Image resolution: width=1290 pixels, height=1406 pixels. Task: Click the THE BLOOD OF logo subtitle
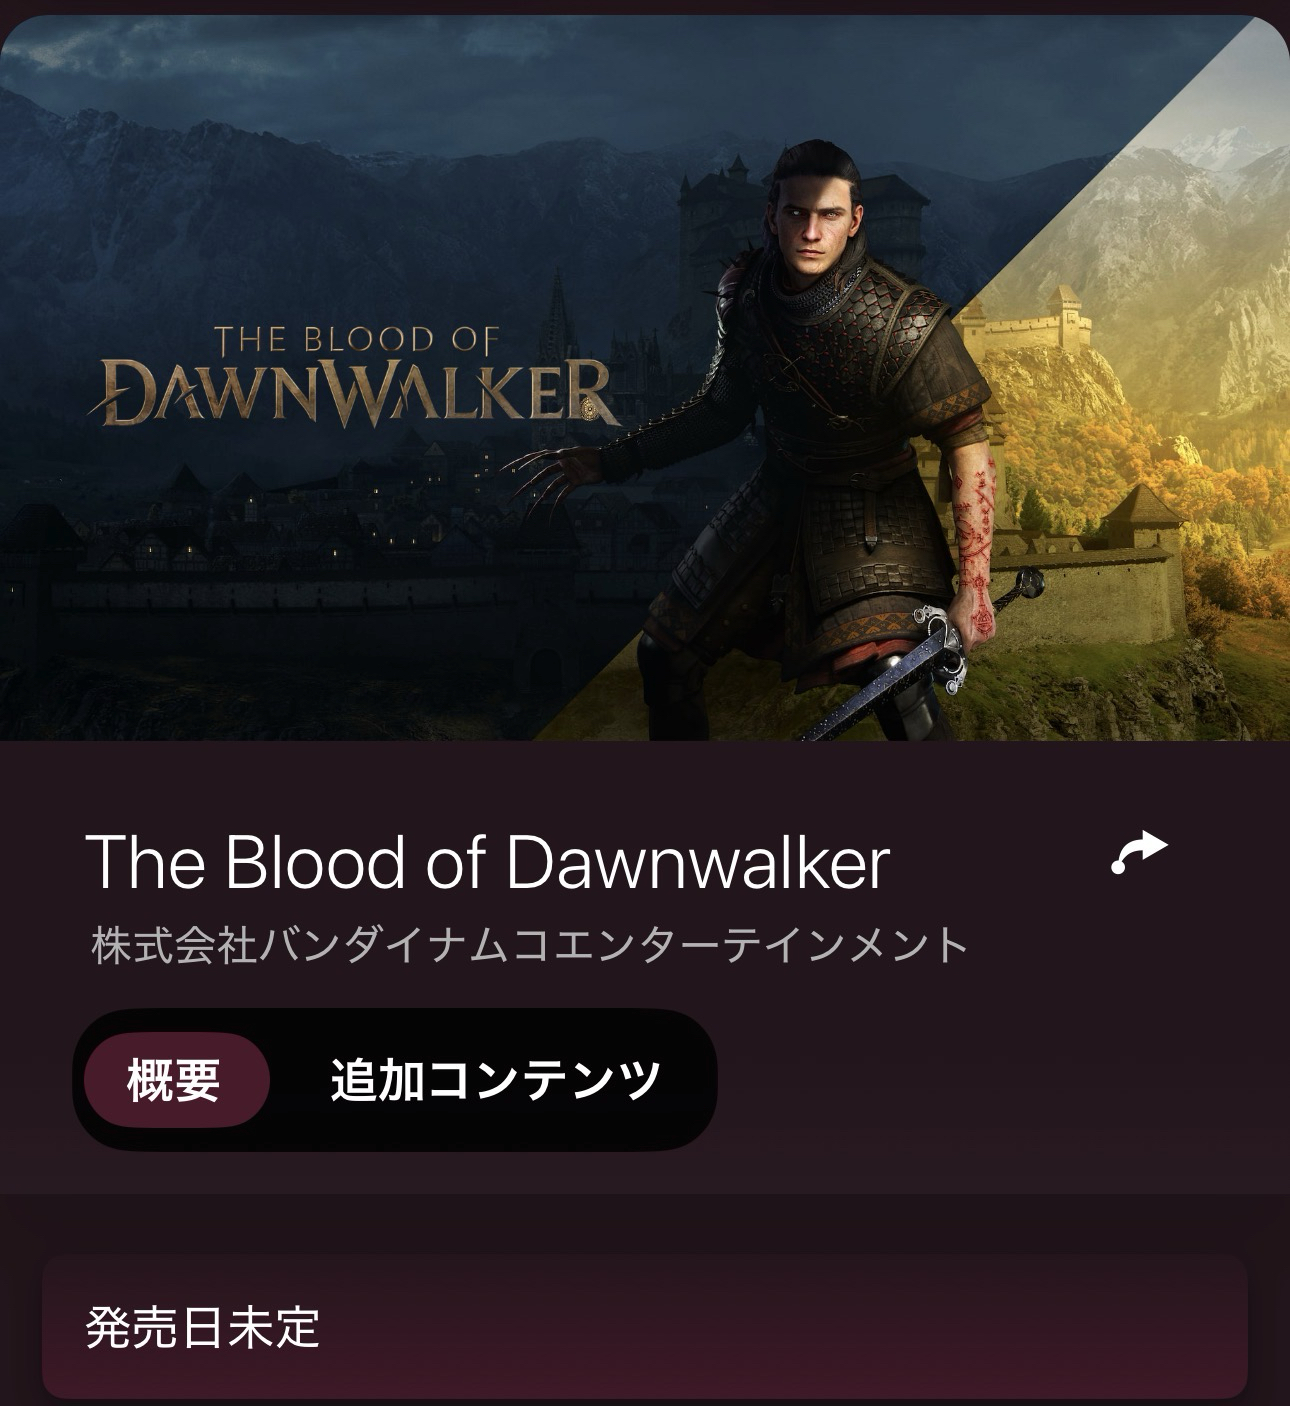[356, 340]
